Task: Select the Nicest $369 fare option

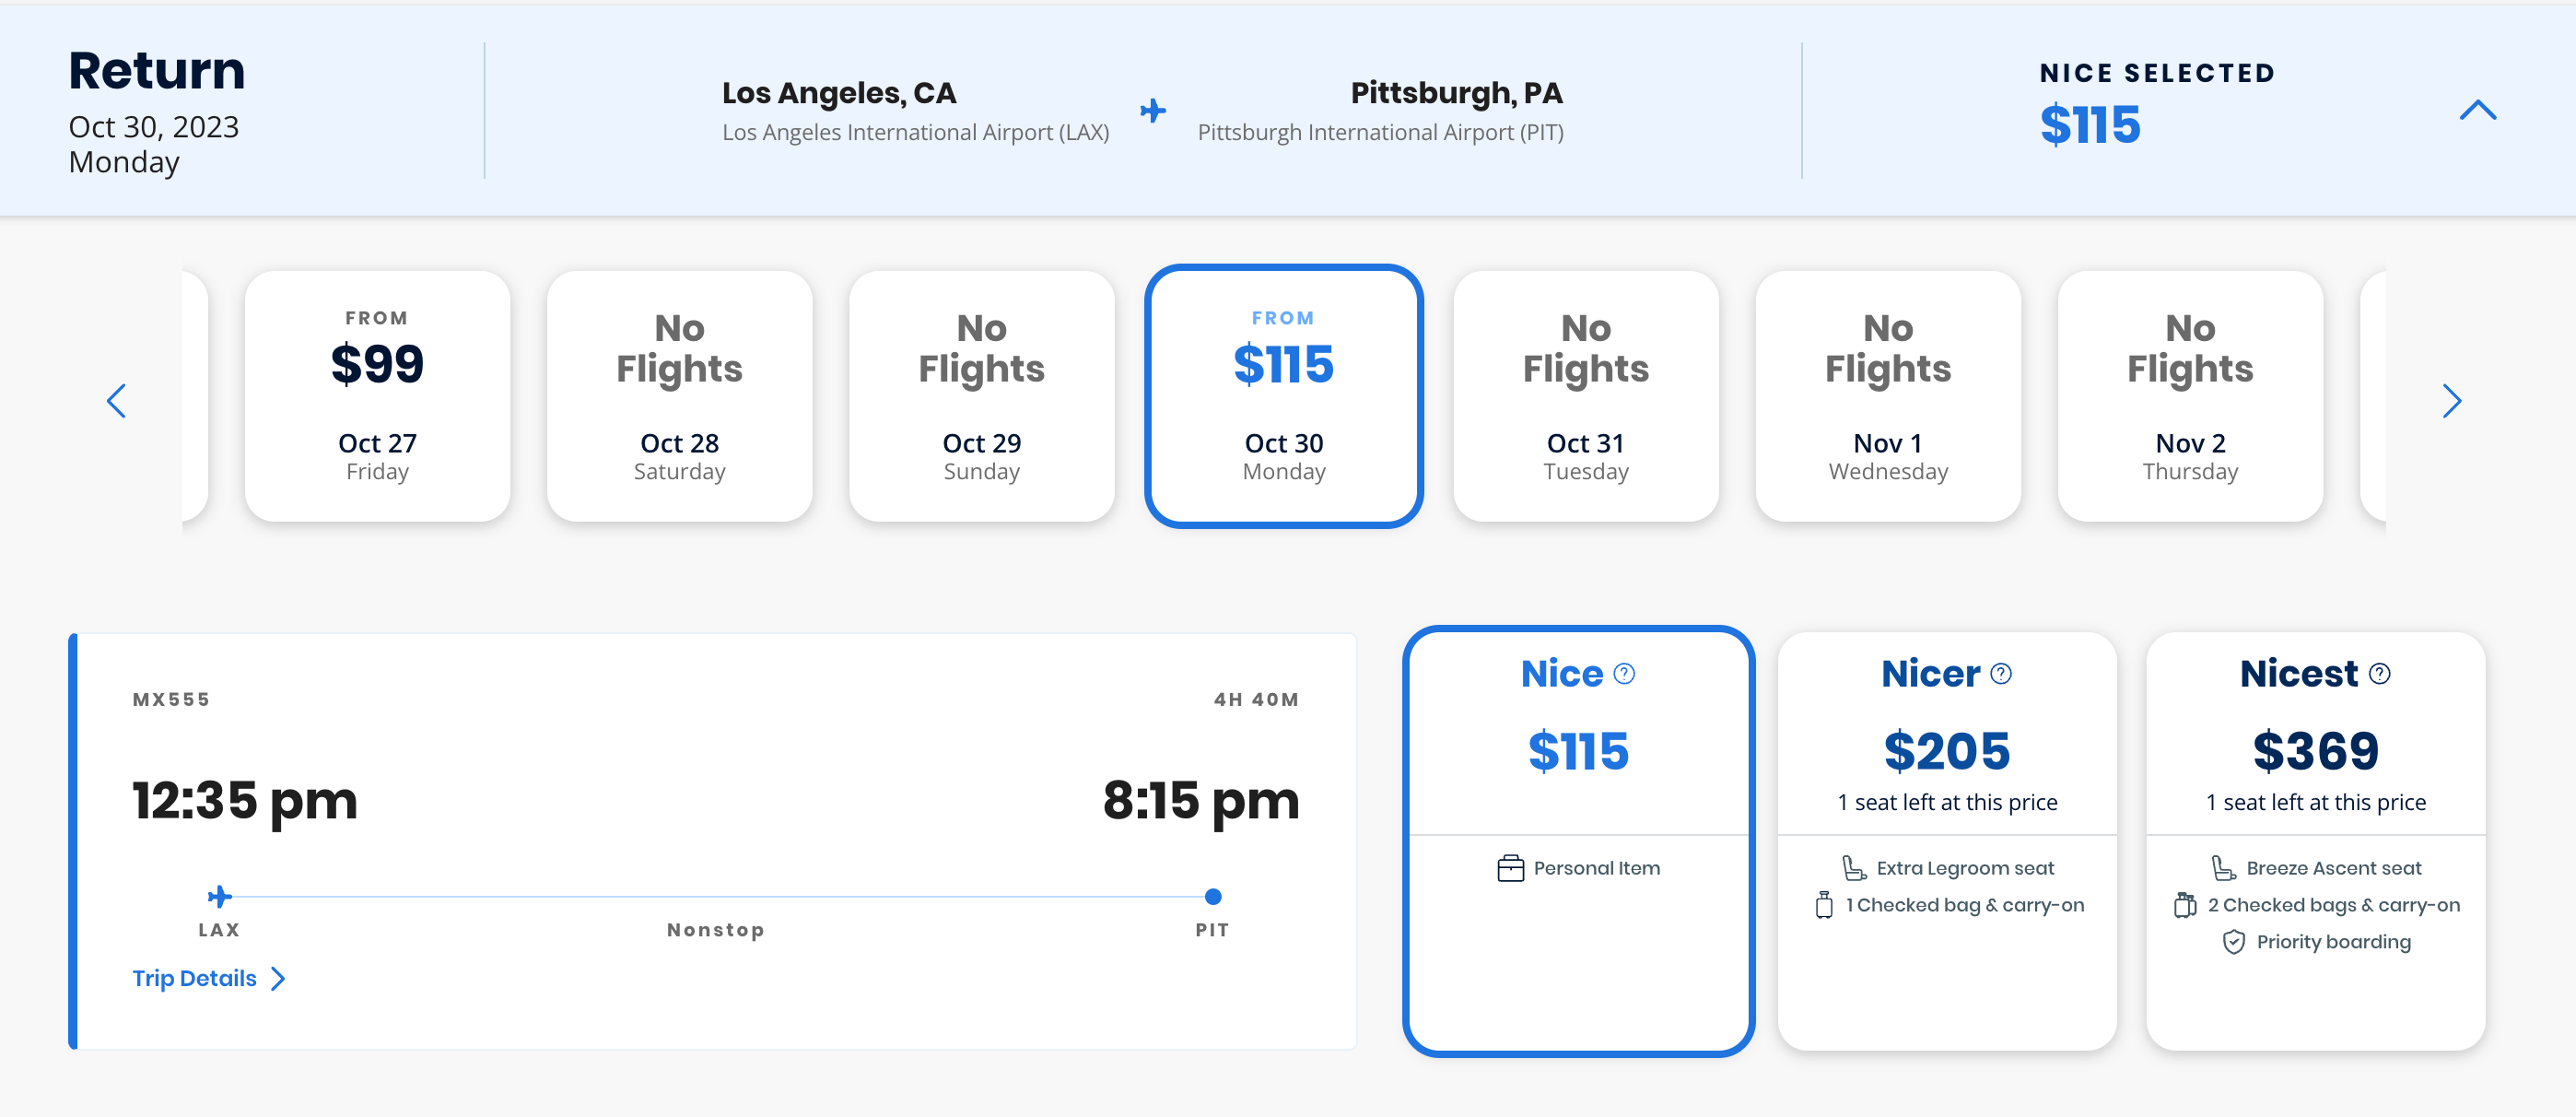Action: click(x=2315, y=750)
